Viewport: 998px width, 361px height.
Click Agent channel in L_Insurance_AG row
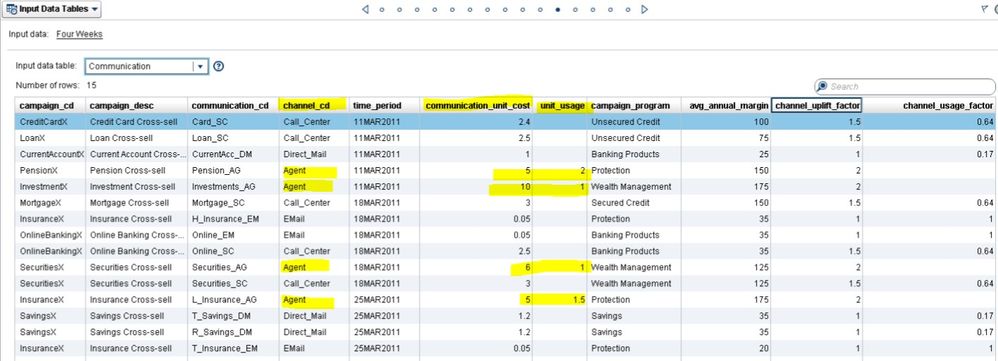[x=314, y=299]
